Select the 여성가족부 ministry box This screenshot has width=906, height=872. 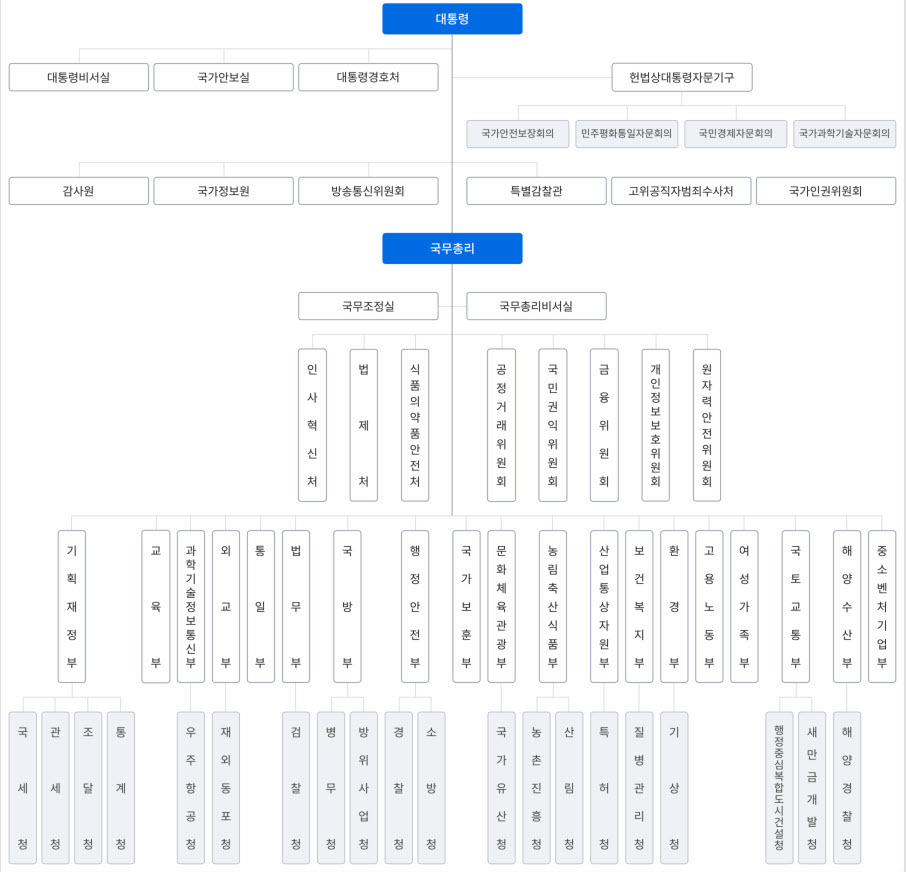tap(744, 607)
